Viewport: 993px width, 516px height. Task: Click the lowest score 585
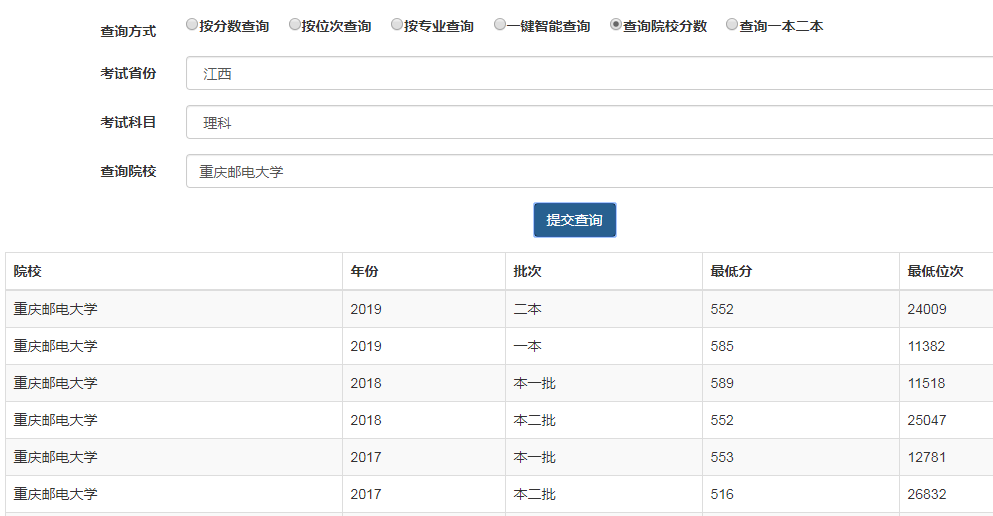click(x=722, y=346)
